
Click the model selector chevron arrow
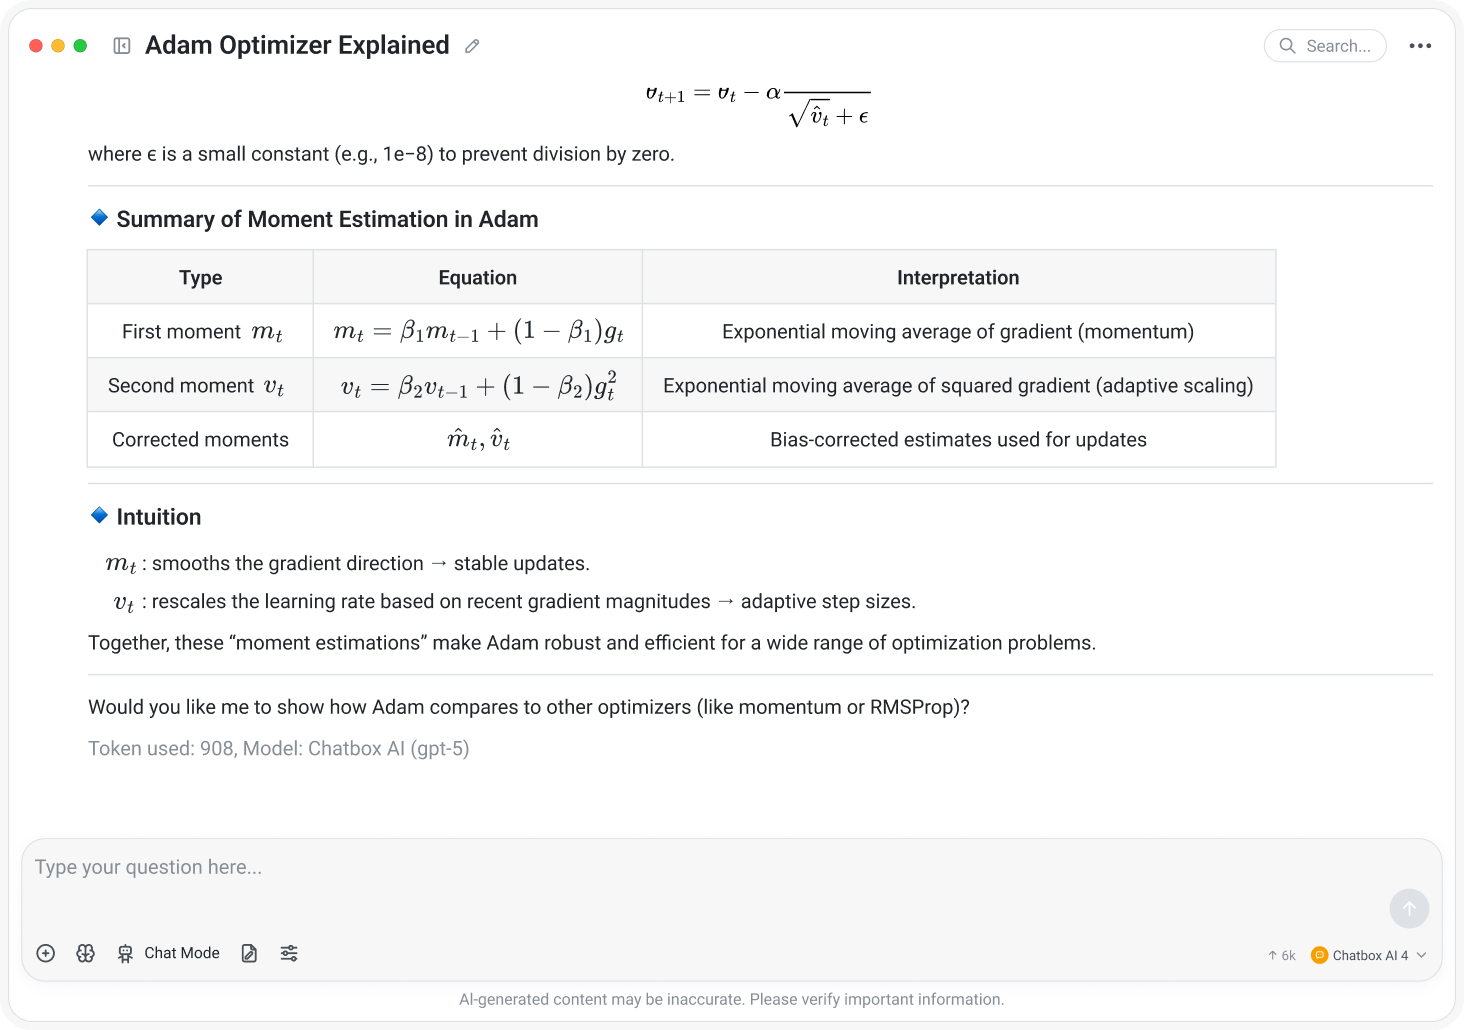pyautogui.click(x=1421, y=955)
